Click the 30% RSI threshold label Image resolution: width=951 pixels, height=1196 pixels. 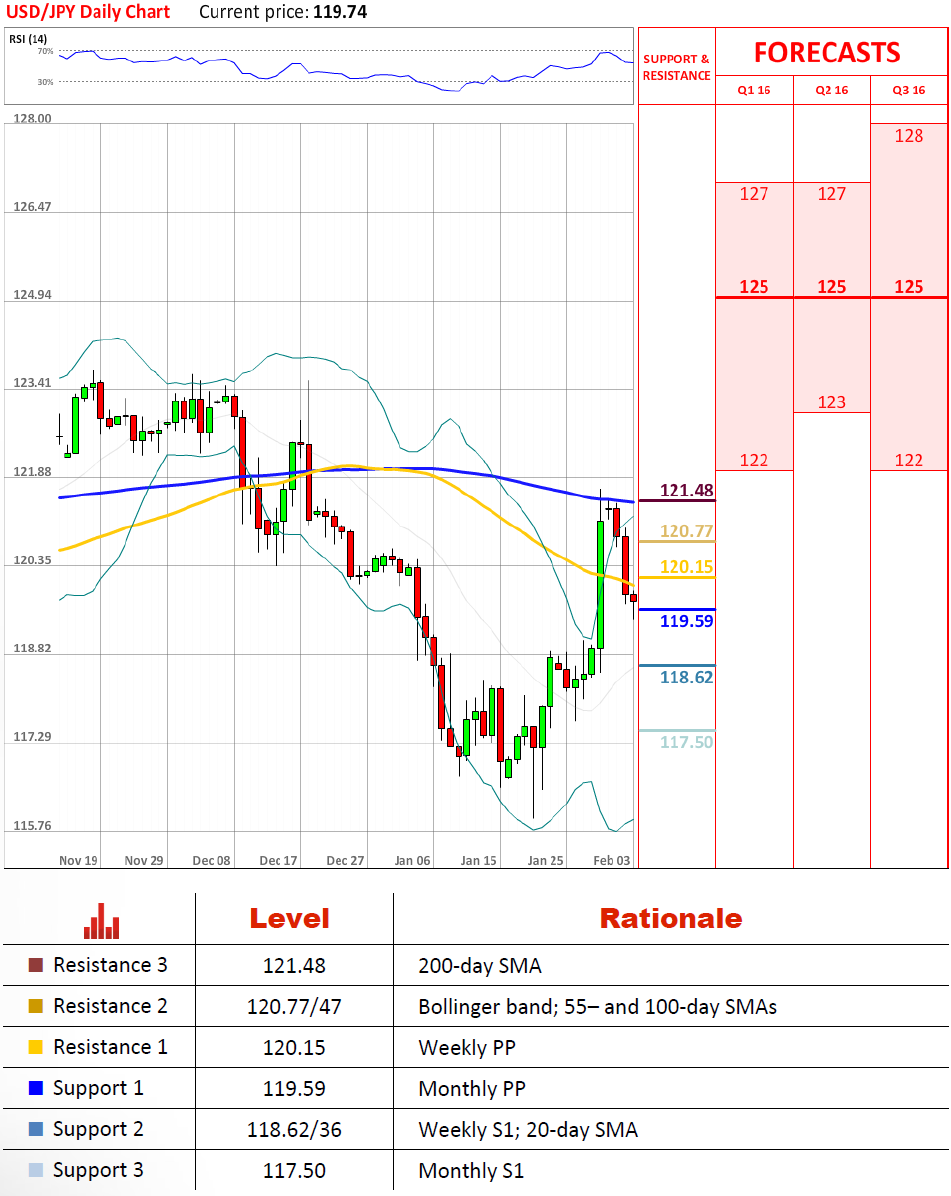tap(46, 82)
